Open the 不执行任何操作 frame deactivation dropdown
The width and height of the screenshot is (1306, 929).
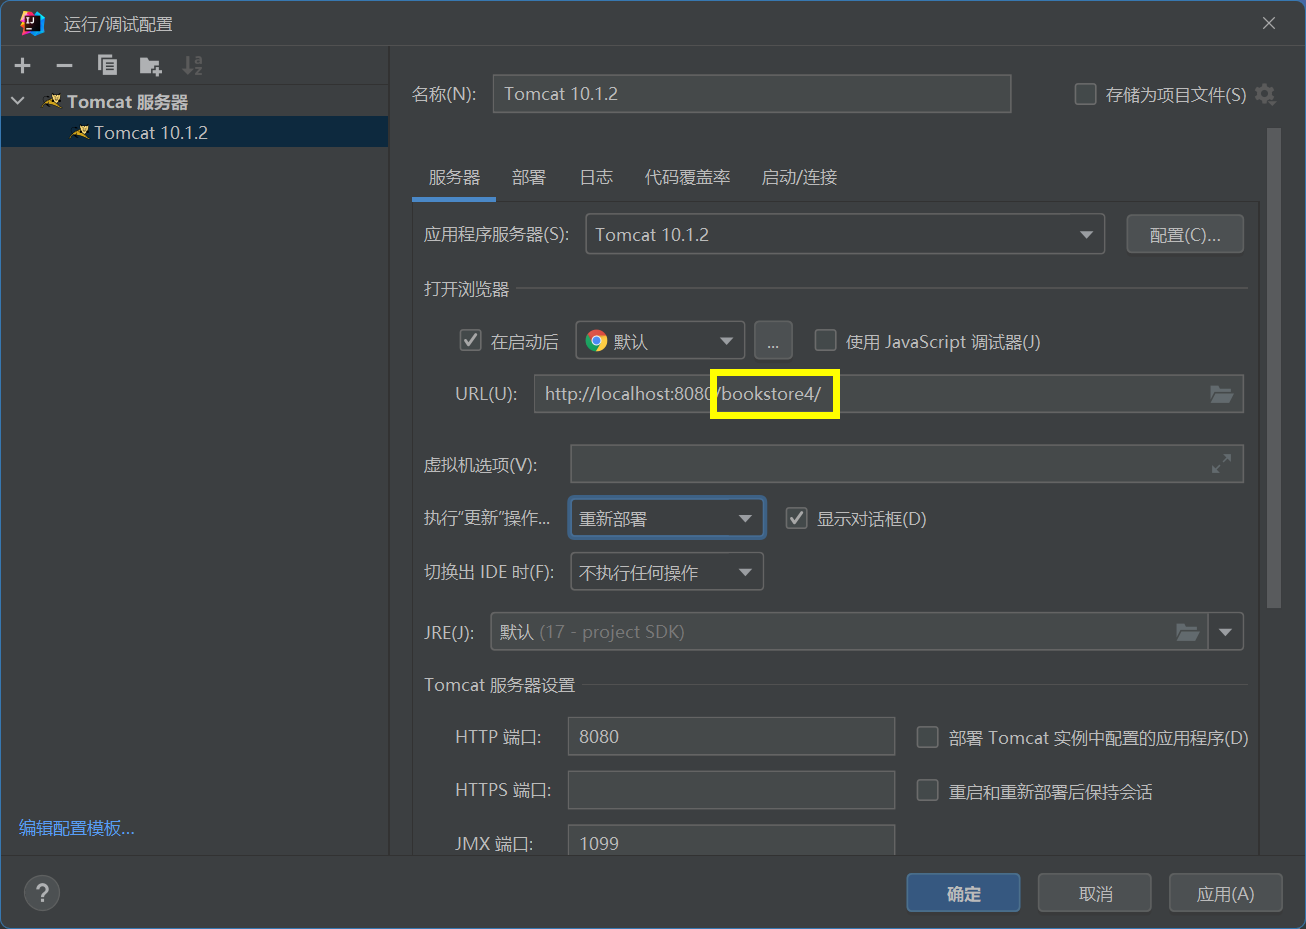click(667, 572)
